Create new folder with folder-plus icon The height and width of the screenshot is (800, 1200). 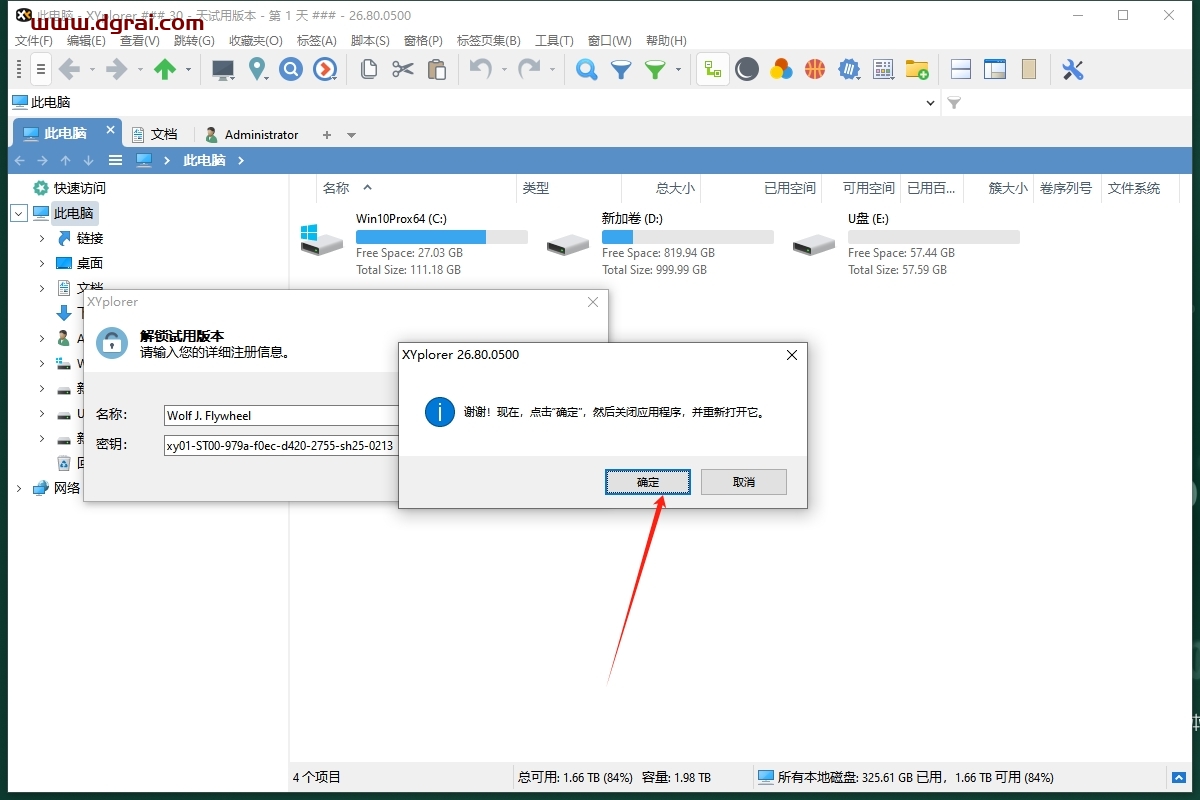(x=917, y=69)
